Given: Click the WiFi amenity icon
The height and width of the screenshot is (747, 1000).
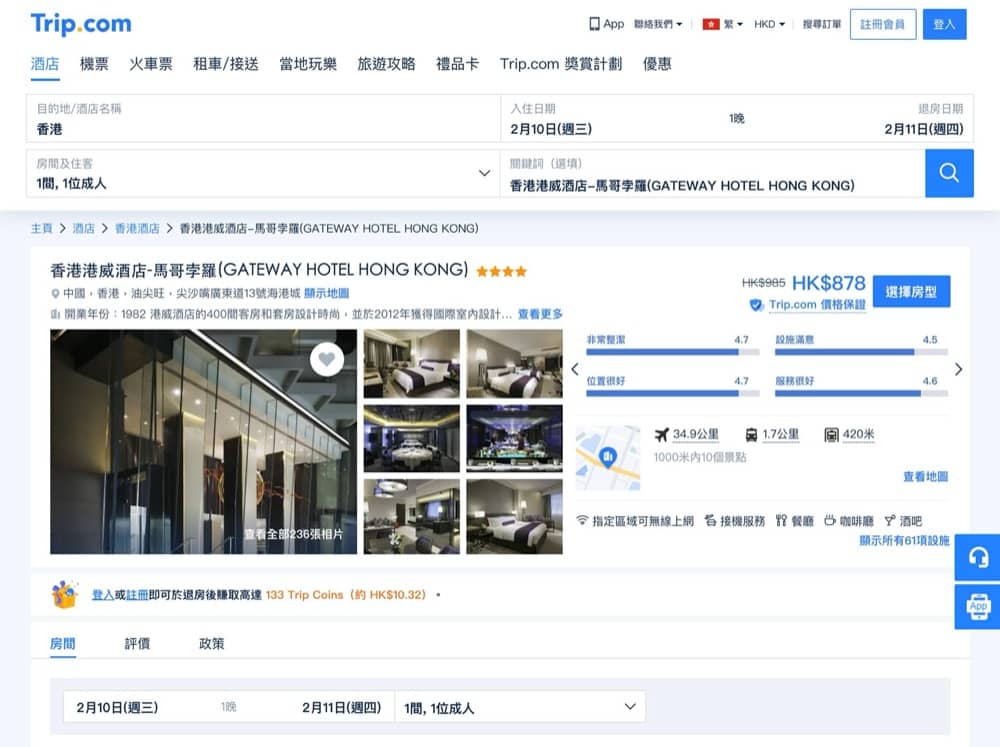Looking at the screenshot, I should [582, 521].
